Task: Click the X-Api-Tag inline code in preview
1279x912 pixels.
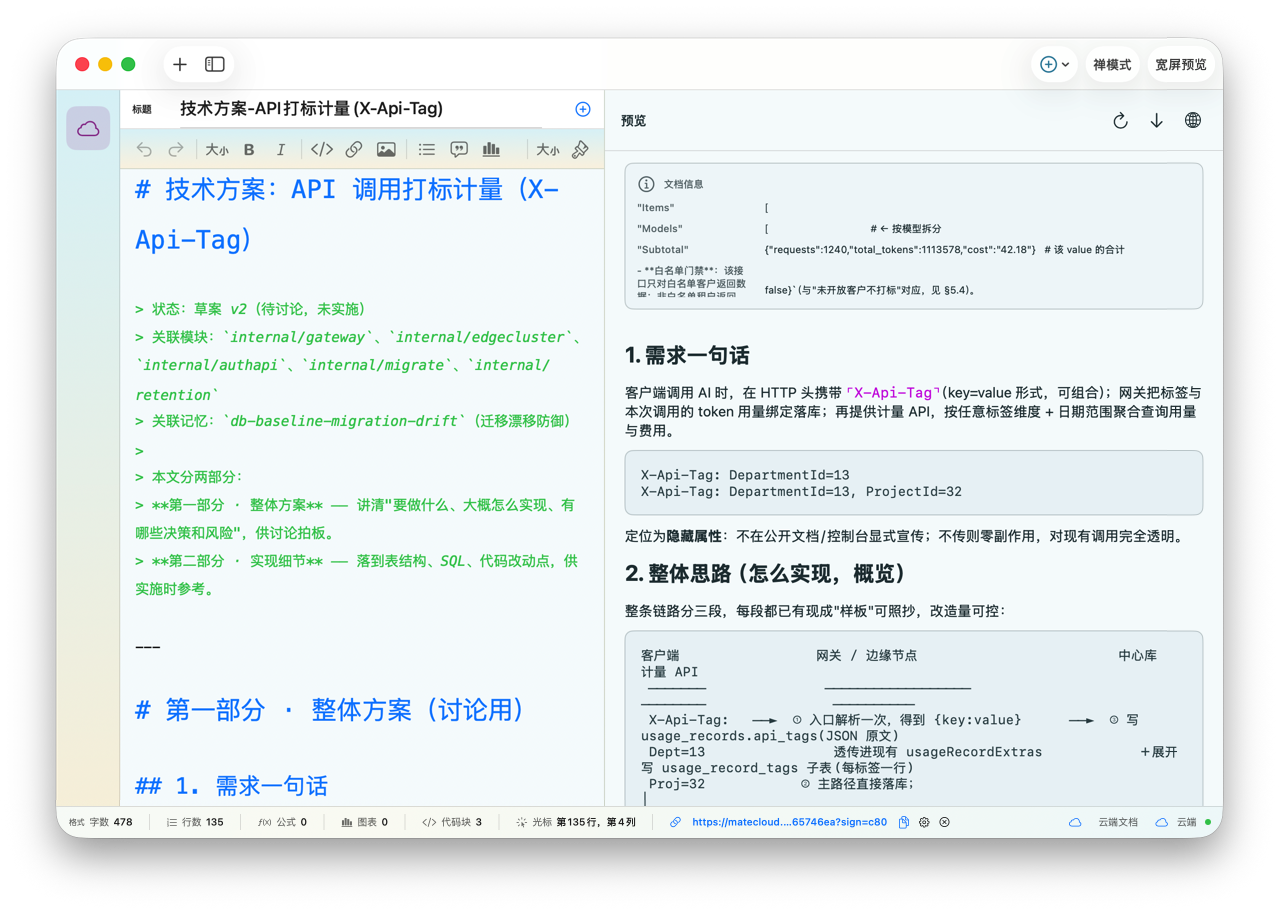Action: point(893,393)
